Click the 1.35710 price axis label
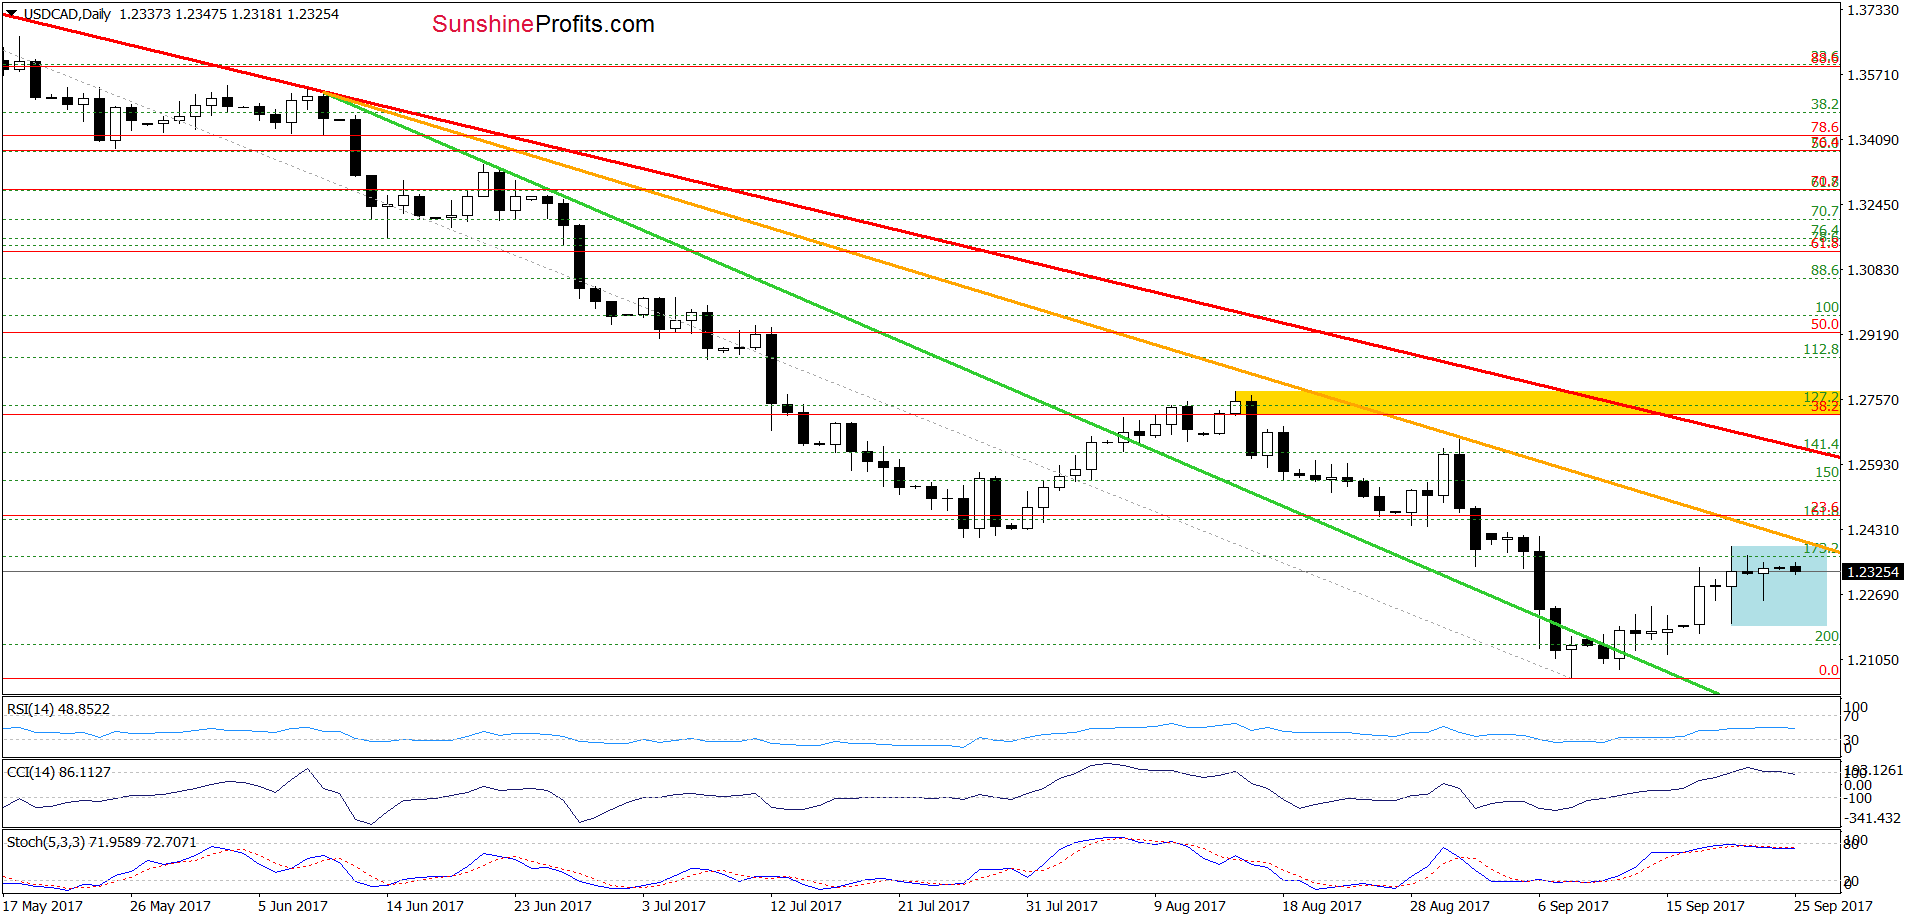1908x920 pixels. [x=1872, y=75]
